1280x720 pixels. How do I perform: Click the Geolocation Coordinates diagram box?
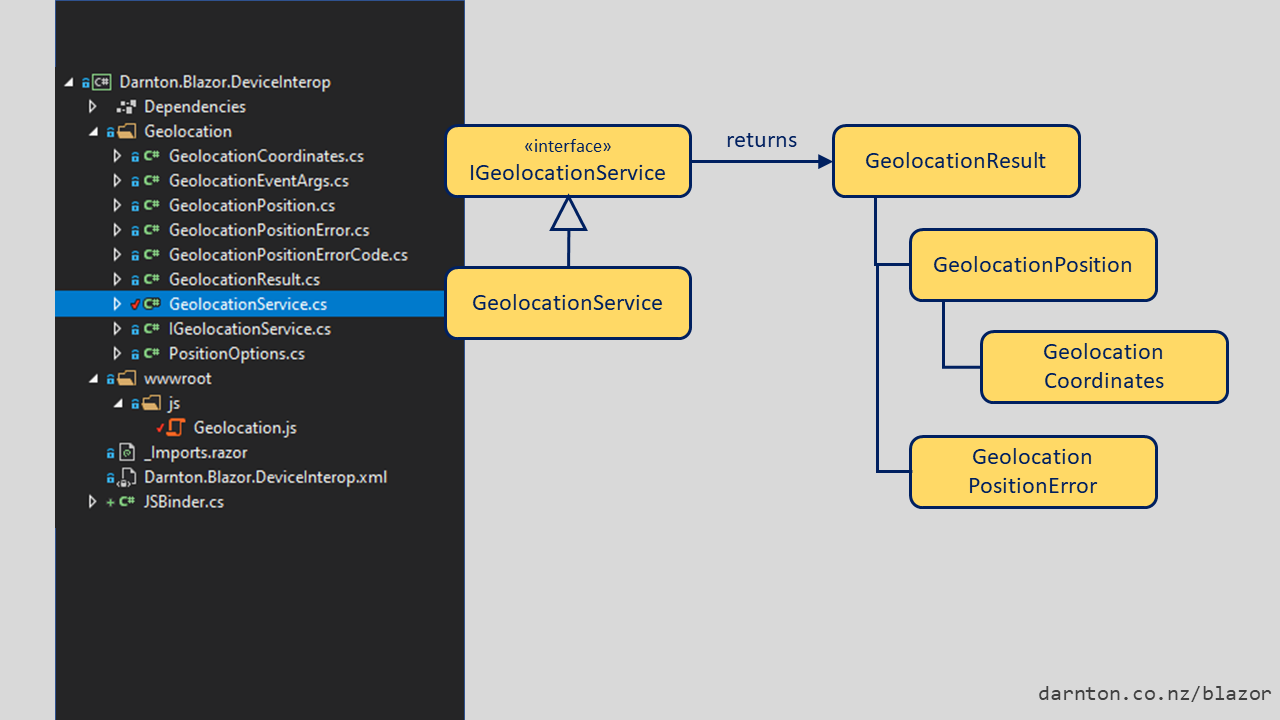[1104, 367]
